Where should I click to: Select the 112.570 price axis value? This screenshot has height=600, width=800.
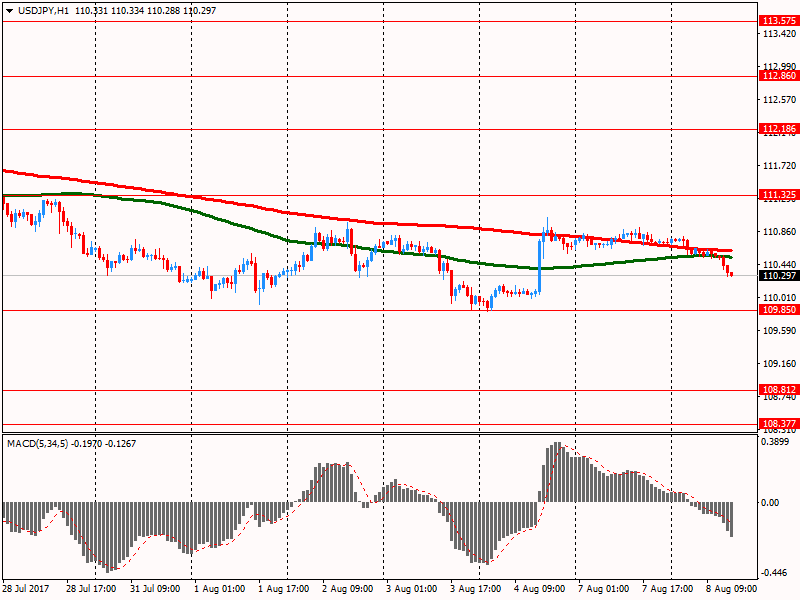(x=779, y=99)
